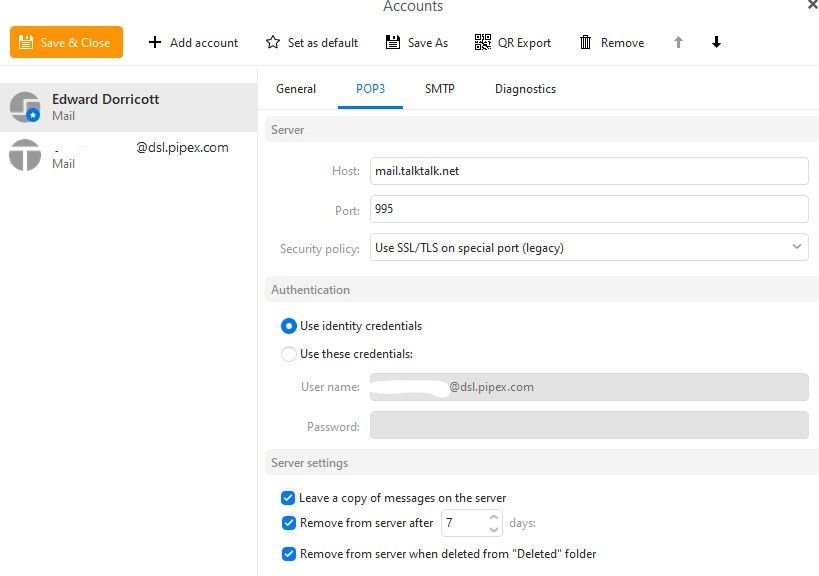The width and height of the screenshot is (819, 576).
Task: Select the @dsl.pipex.com account
Action: 128,155
